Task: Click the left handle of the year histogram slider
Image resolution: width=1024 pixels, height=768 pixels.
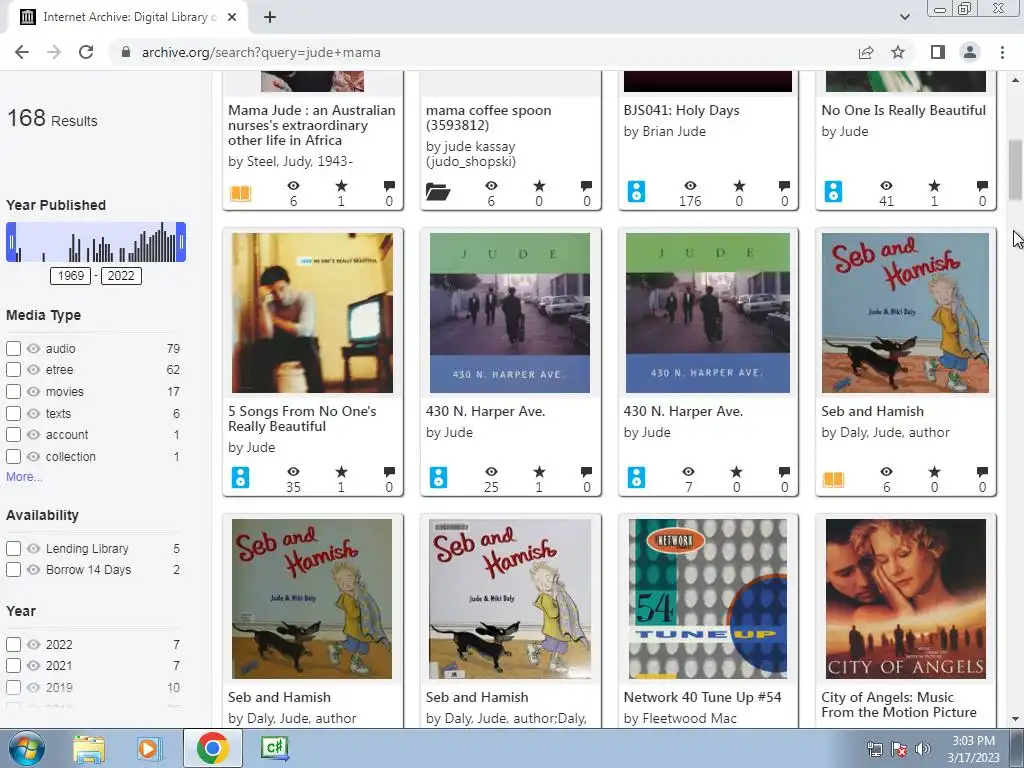Action: pos(11,242)
